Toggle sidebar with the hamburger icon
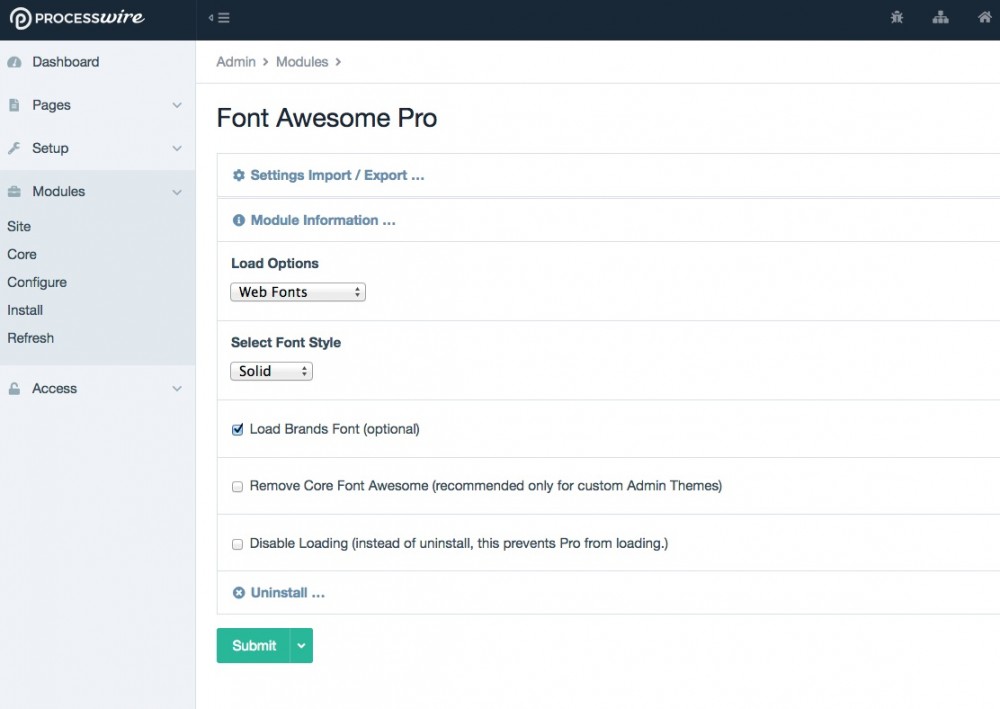This screenshot has width=1000, height=709. point(219,18)
